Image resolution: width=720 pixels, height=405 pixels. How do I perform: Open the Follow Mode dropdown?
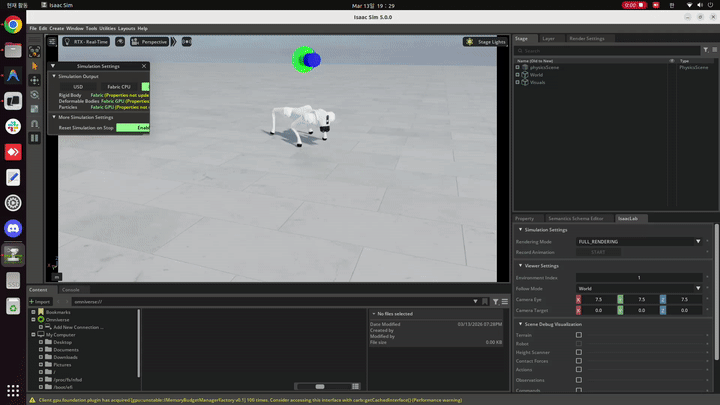[x=640, y=288]
